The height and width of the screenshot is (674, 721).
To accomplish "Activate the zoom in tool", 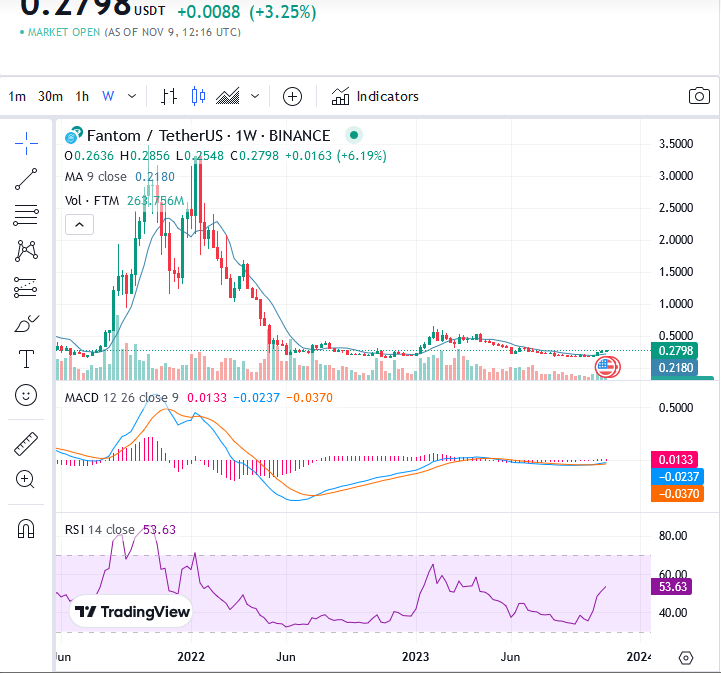I will [25, 479].
